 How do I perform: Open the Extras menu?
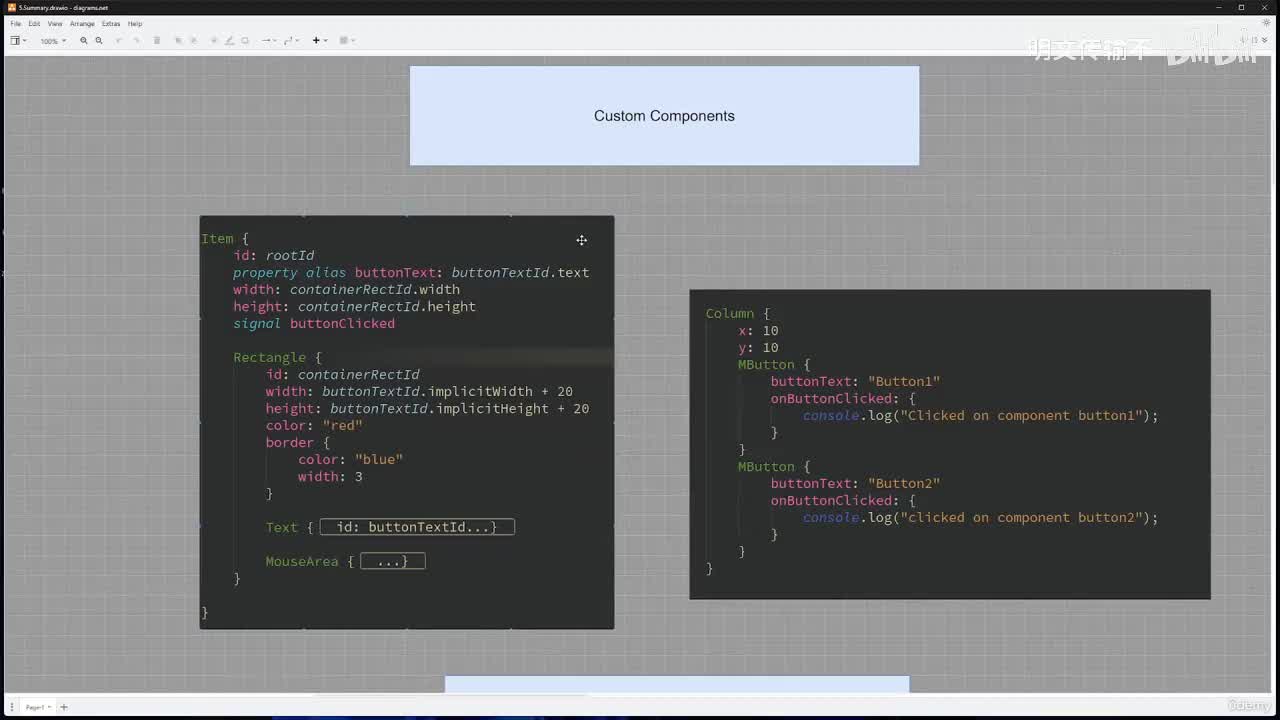tap(110, 24)
